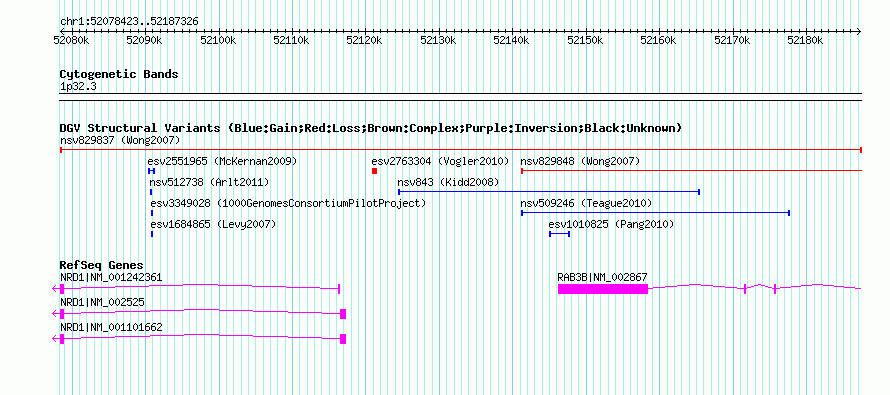Image resolution: width=890 pixels, height=395 pixels.
Task: Select the long red nsv829837 loss bar
Action: click(461, 150)
